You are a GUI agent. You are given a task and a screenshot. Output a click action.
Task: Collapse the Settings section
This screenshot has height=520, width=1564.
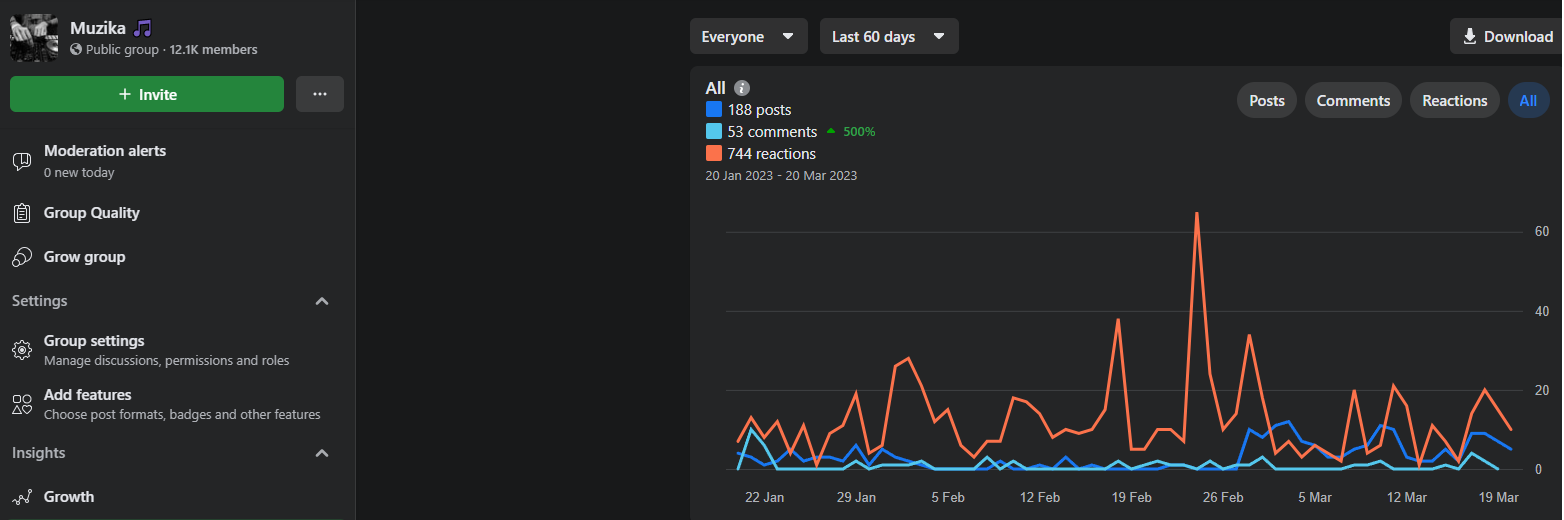coord(322,301)
